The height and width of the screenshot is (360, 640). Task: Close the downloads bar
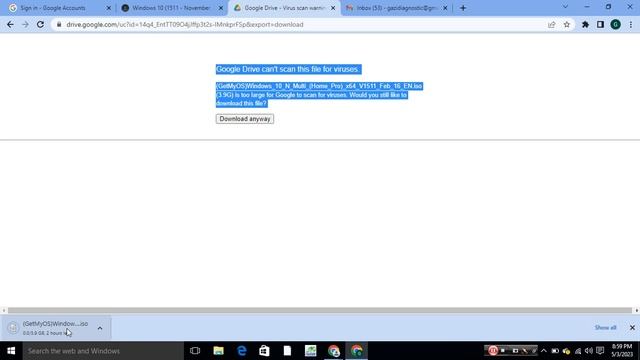[x=632, y=328]
